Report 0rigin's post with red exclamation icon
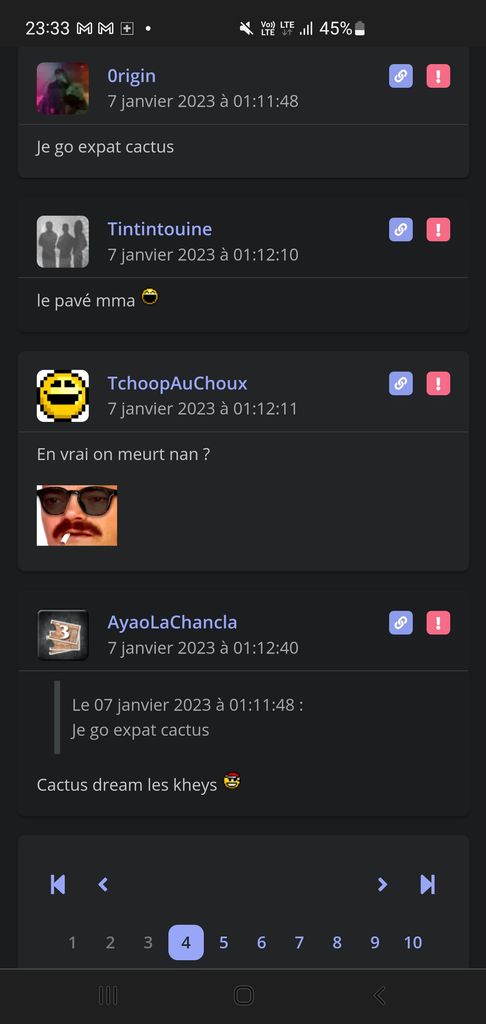This screenshot has width=486, height=1024. 438,76
